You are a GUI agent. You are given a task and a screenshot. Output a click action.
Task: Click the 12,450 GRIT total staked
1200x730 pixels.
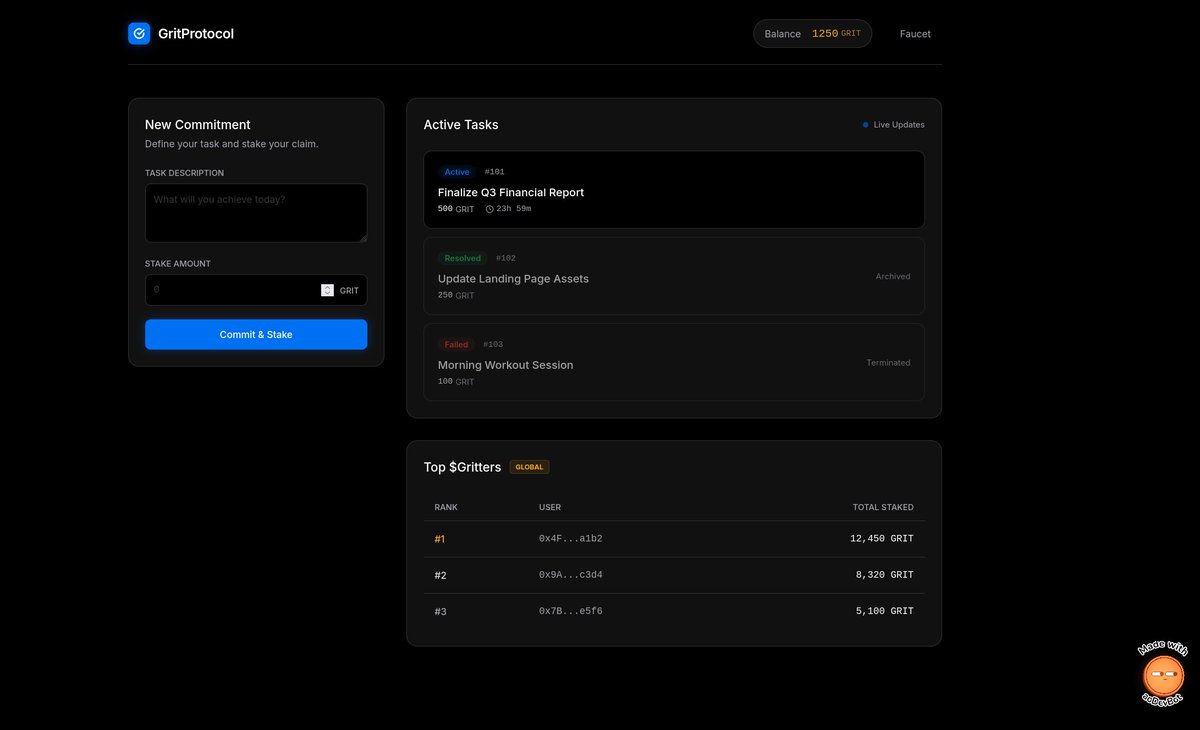coord(882,539)
